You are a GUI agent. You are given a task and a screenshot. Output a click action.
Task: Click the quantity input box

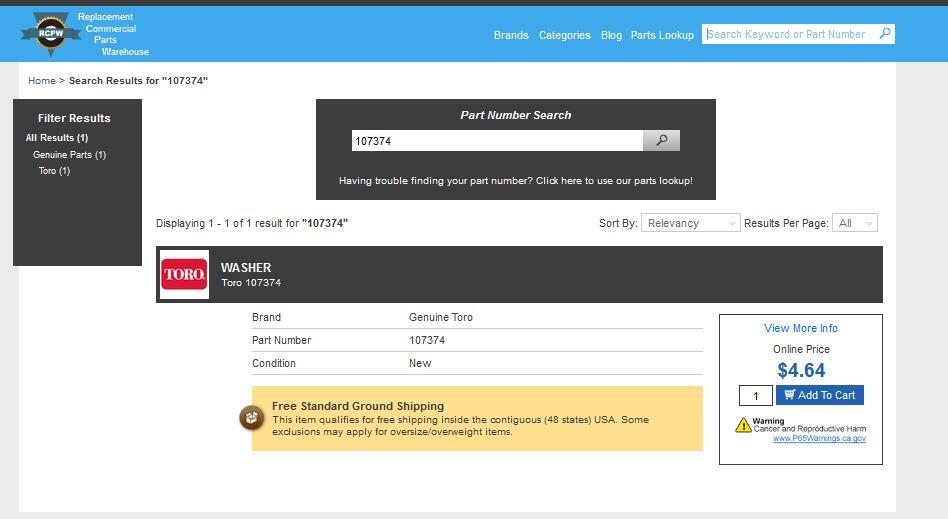tap(756, 396)
